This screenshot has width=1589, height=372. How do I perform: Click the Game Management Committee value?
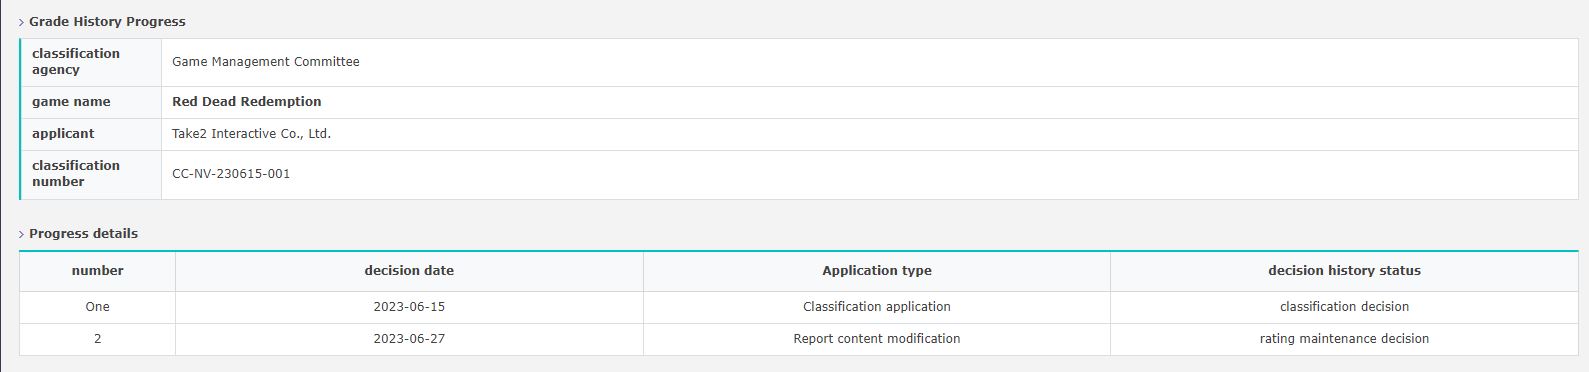(x=266, y=62)
